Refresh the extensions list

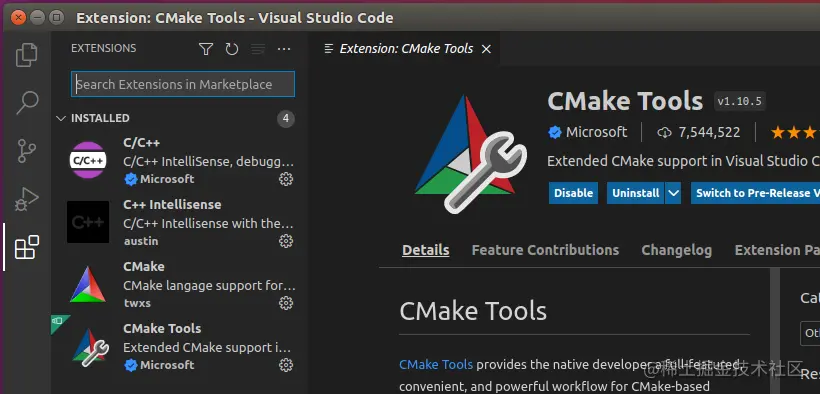232,49
